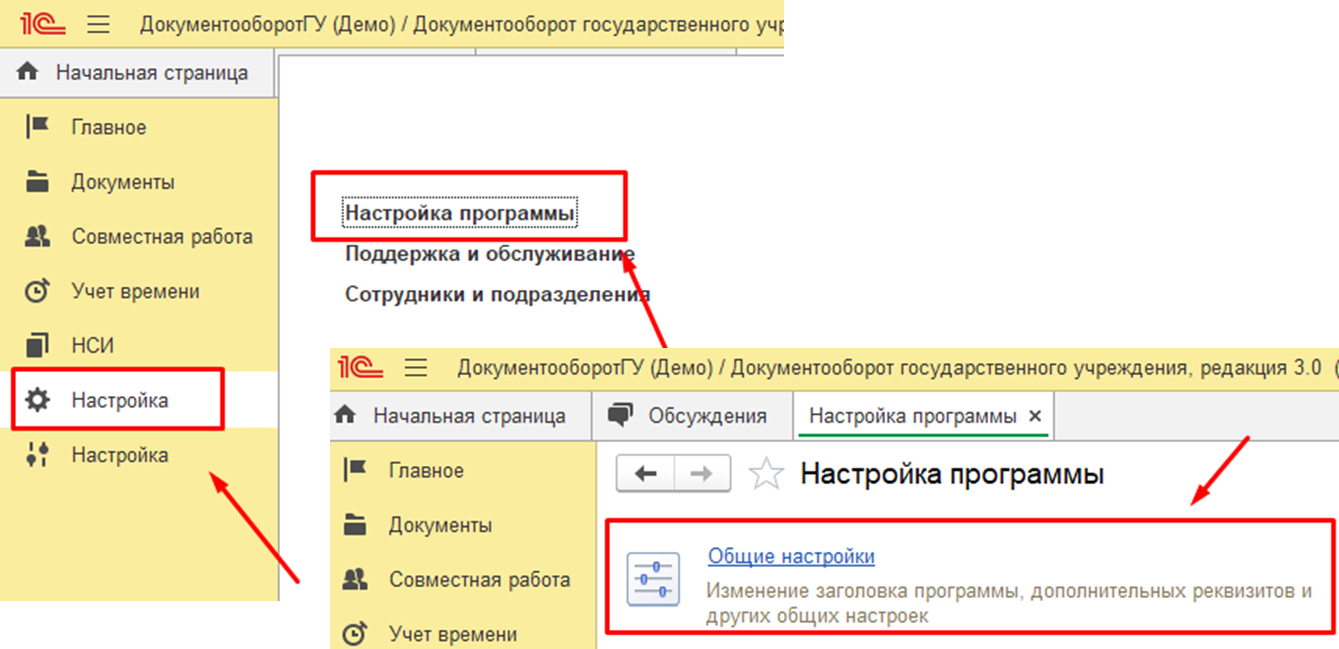Open the hamburger main menu in the front window
The width and height of the screenshot is (1339, 649).
click(416, 367)
